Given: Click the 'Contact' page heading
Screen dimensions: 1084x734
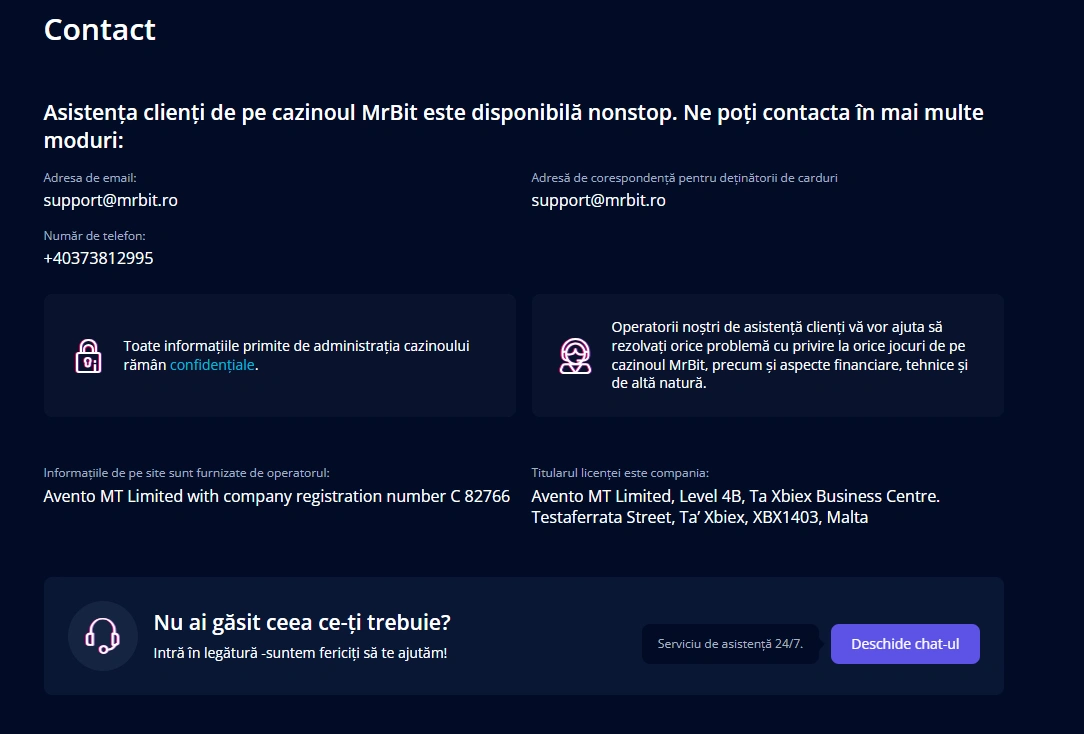Looking at the screenshot, I should [x=100, y=30].
